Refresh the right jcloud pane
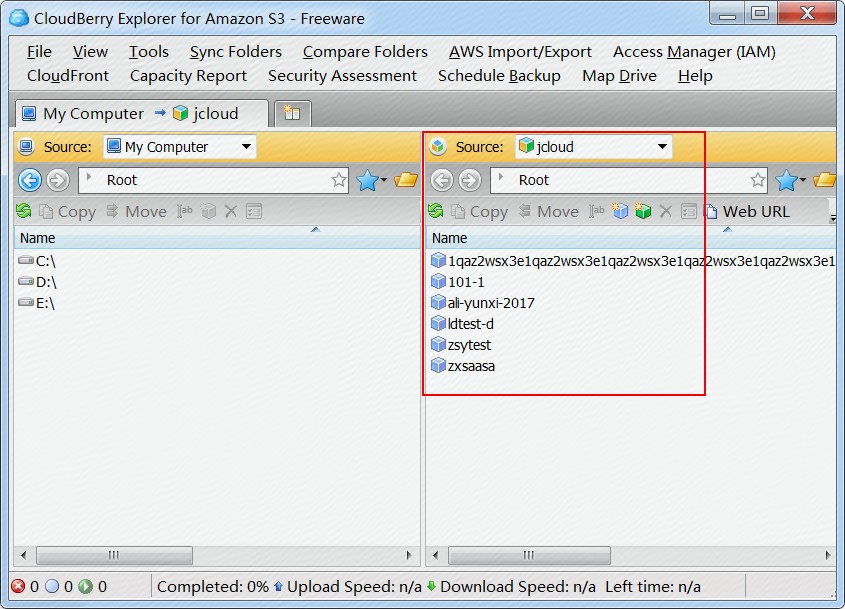Viewport: 845px width, 609px height. coord(435,211)
